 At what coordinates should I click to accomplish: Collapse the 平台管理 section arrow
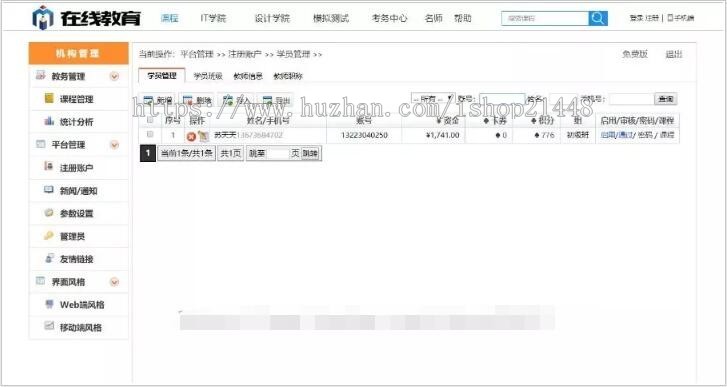114,145
